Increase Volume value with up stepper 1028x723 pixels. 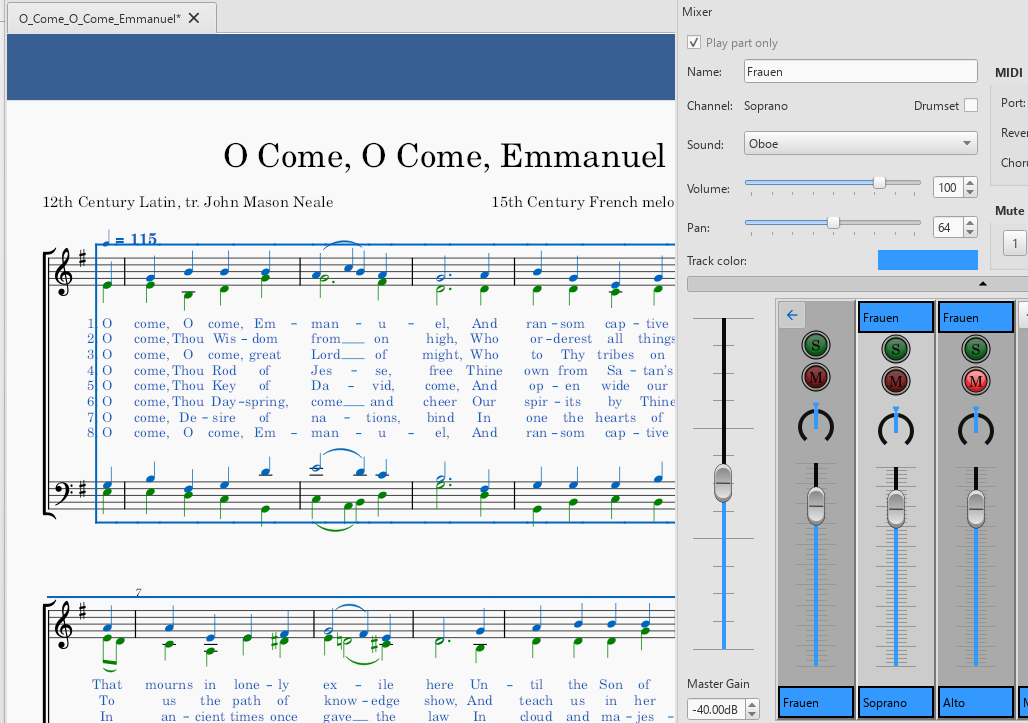click(971, 183)
